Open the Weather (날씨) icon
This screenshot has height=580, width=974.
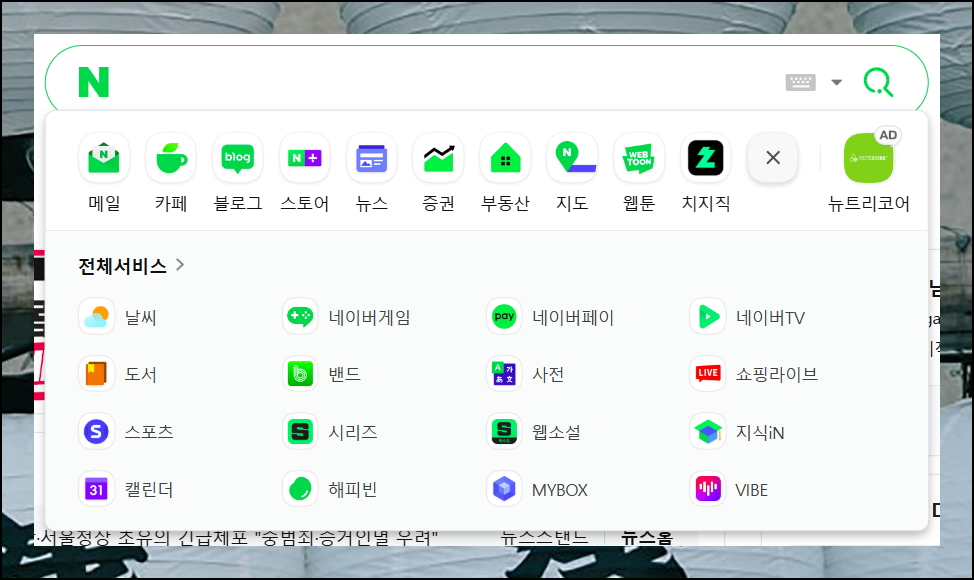pos(97,317)
